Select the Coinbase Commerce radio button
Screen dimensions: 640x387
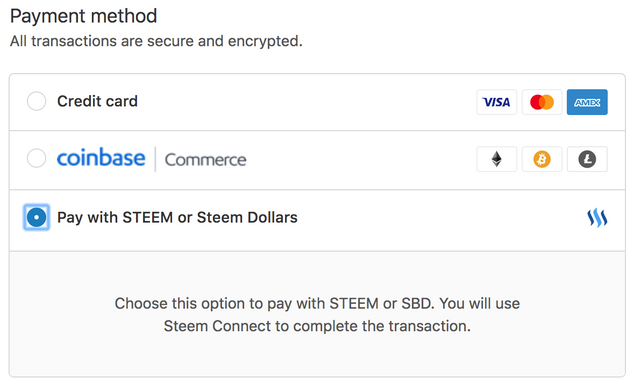coord(36,158)
